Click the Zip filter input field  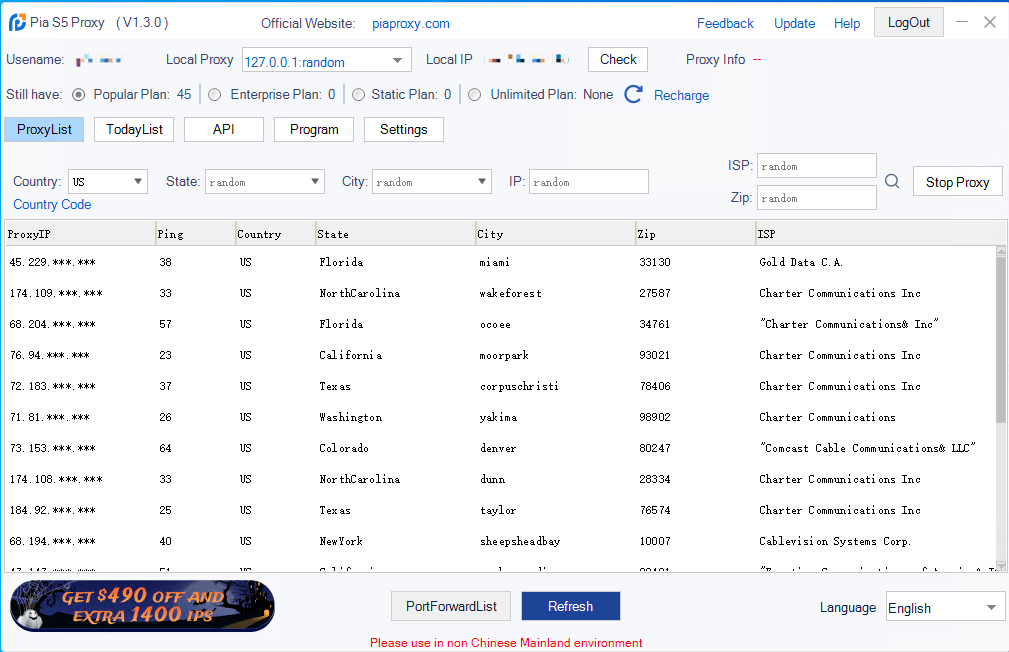[x=817, y=198]
